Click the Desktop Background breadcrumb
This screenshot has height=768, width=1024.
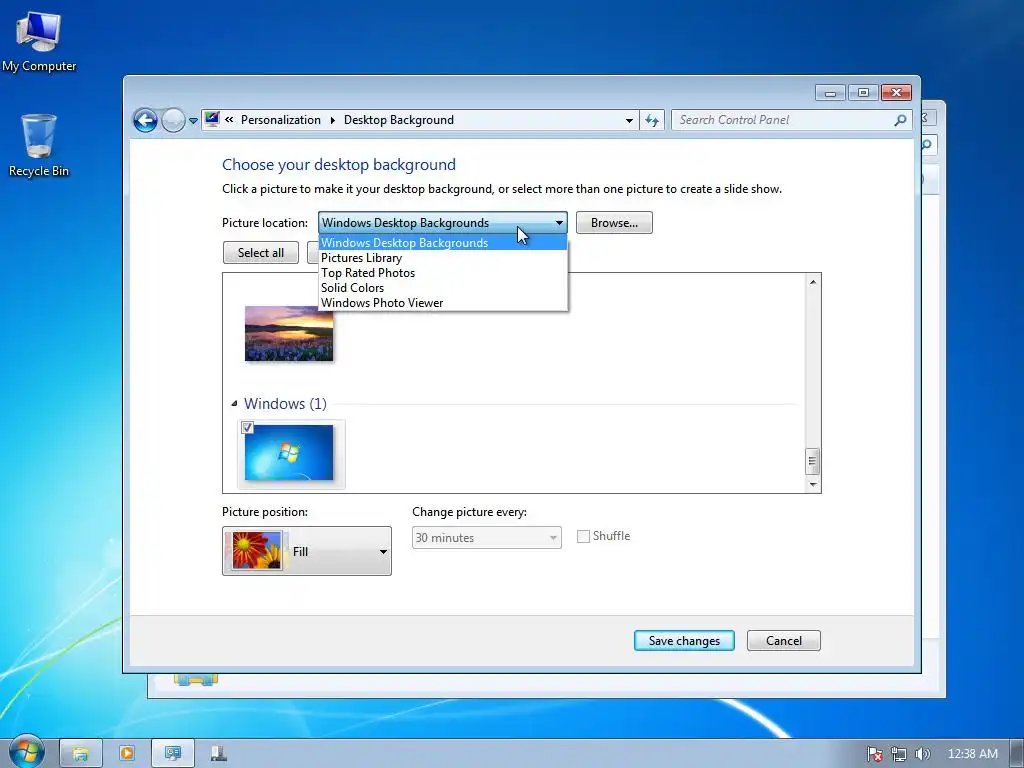398,120
